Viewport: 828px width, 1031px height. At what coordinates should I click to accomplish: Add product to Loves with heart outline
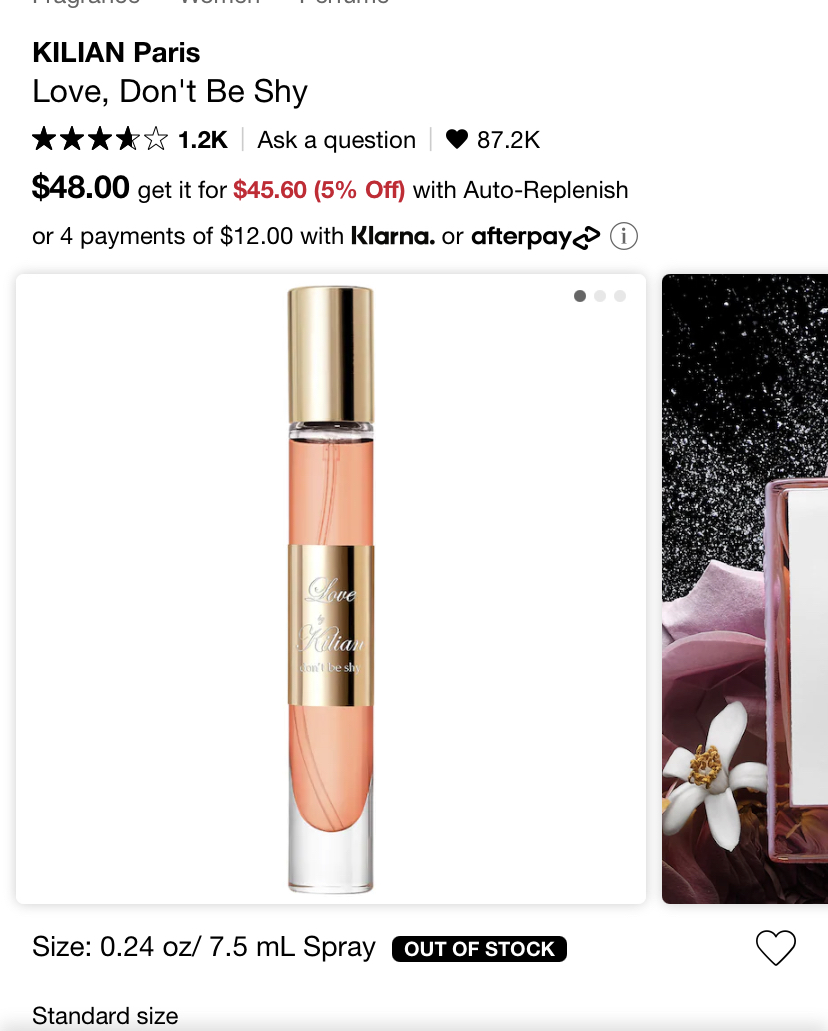(x=775, y=947)
